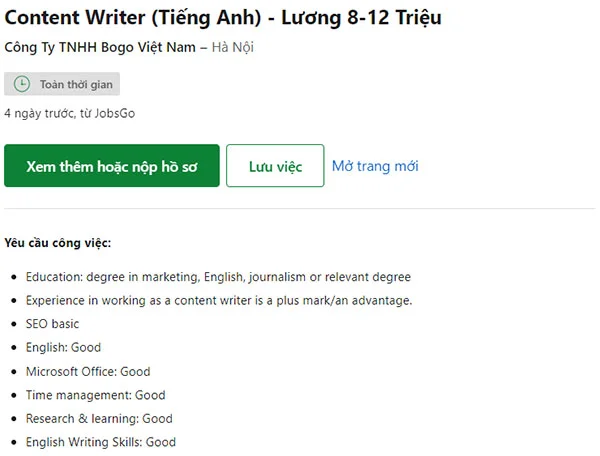Screen dimensions: 600x456
Task: Click the English Writing Skills: Good item
Action: click(x=101, y=442)
